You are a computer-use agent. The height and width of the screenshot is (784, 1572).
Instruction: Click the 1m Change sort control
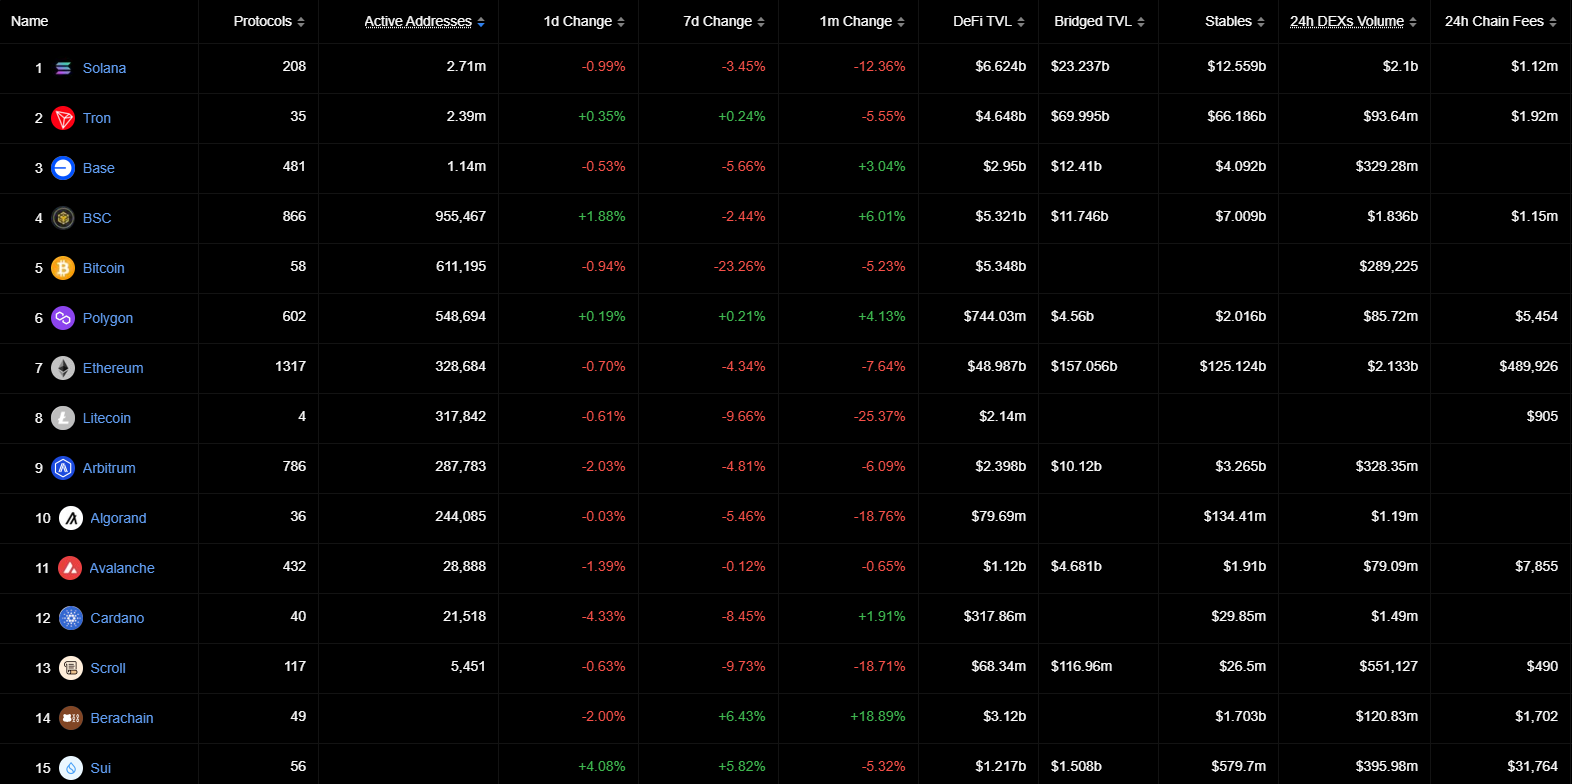click(903, 21)
